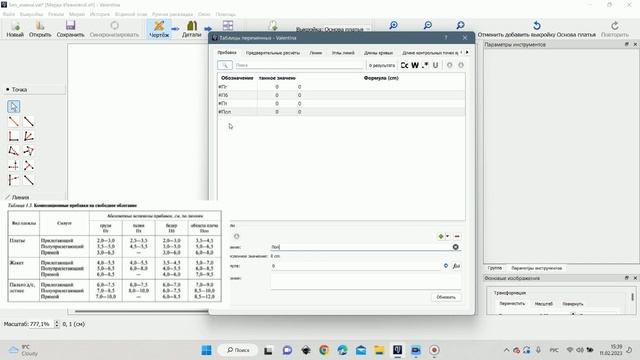Click the formula input field with value 0
The height and width of the screenshot is (360, 640).
pos(356,266)
